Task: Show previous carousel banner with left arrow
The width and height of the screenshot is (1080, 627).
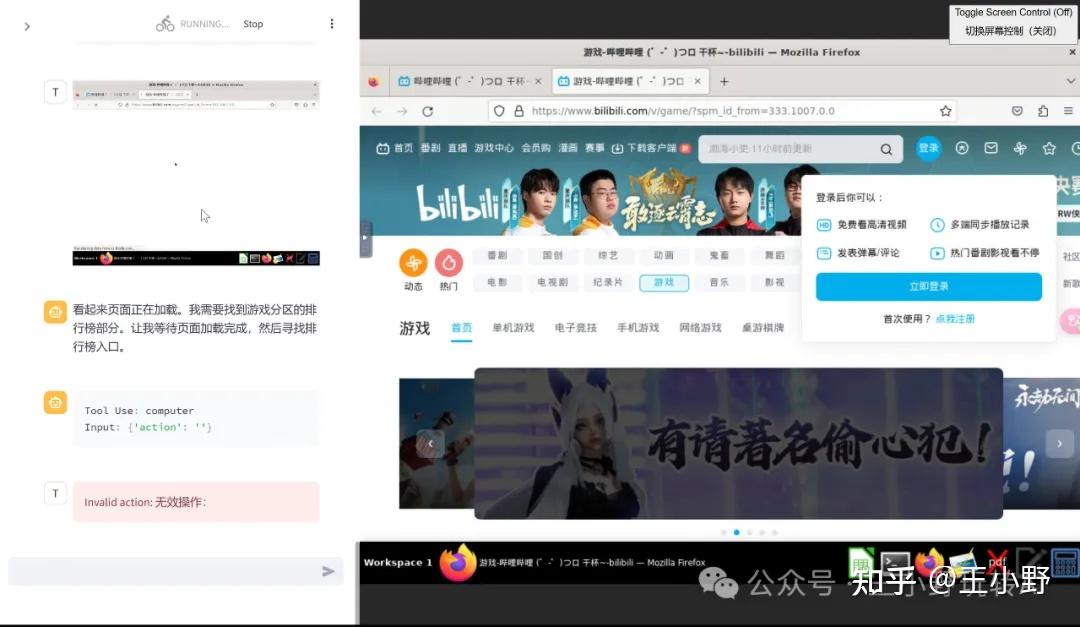Action: pos(430,444)
